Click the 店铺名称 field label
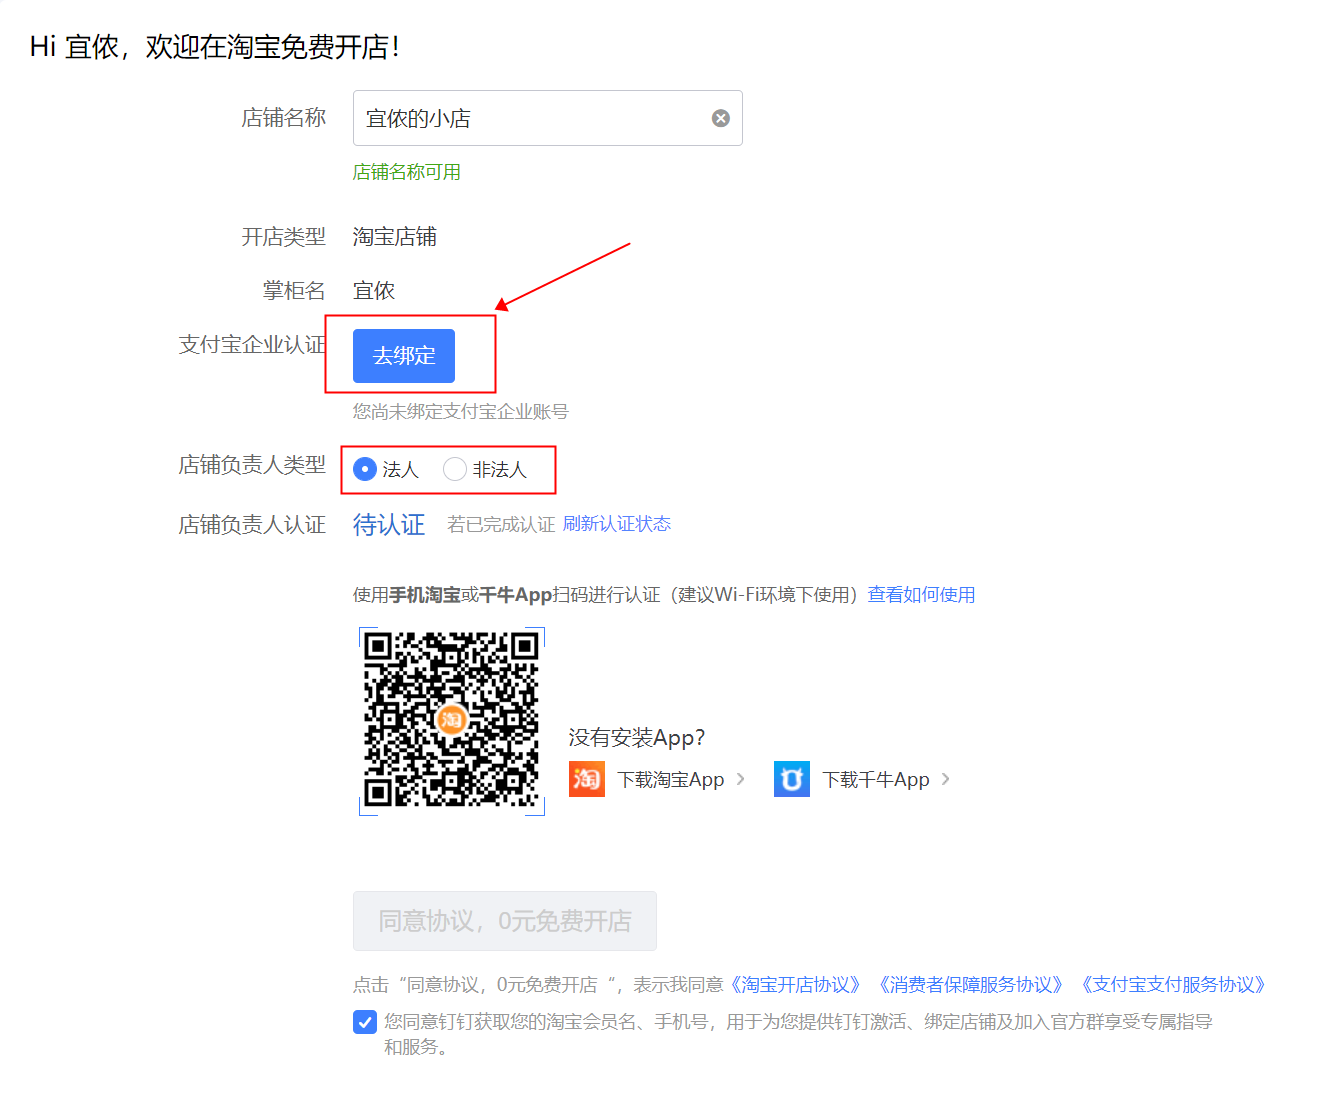The width and height of the screenshot is (1323, 1099). click(x=284, y=118)
